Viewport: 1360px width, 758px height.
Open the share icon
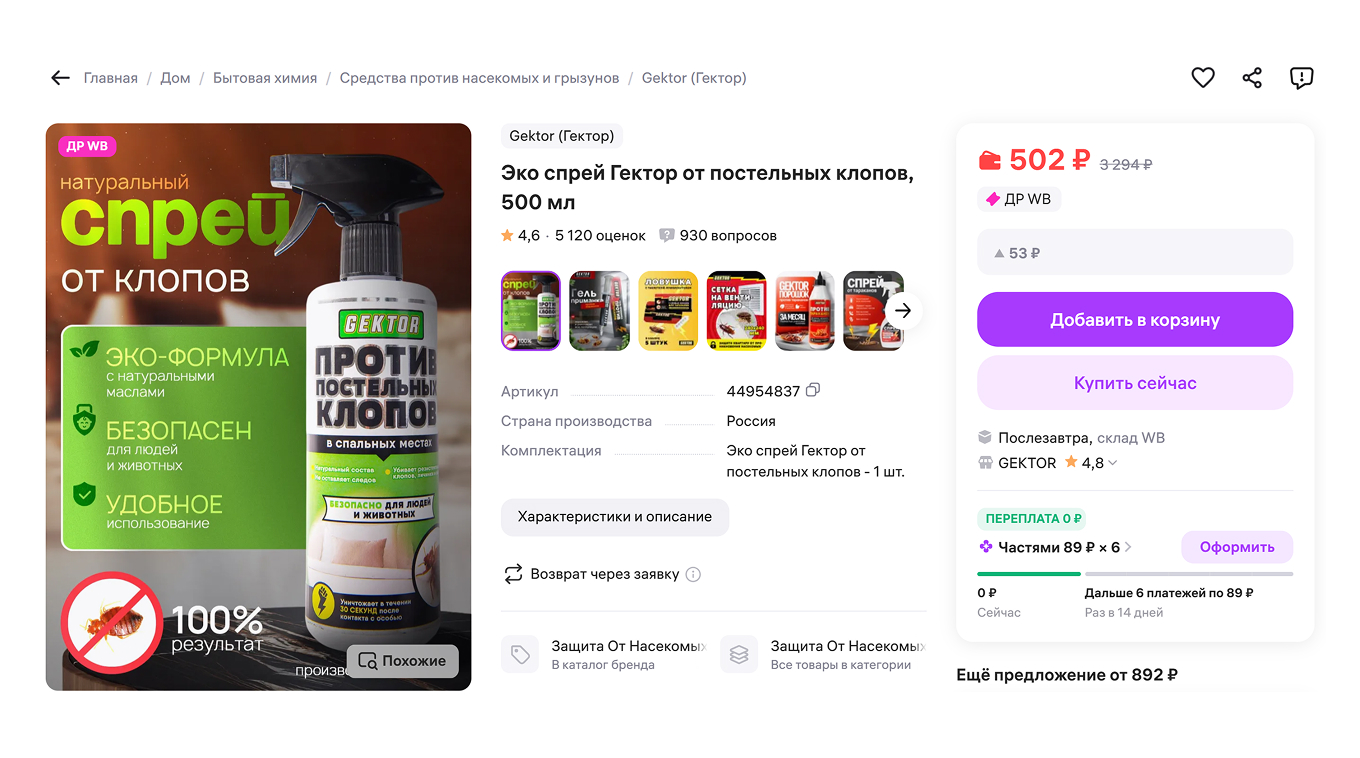[1252, 77]
